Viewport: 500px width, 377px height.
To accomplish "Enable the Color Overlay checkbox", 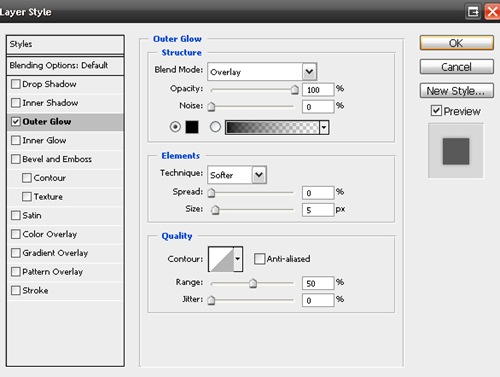I will click(16, 234).
